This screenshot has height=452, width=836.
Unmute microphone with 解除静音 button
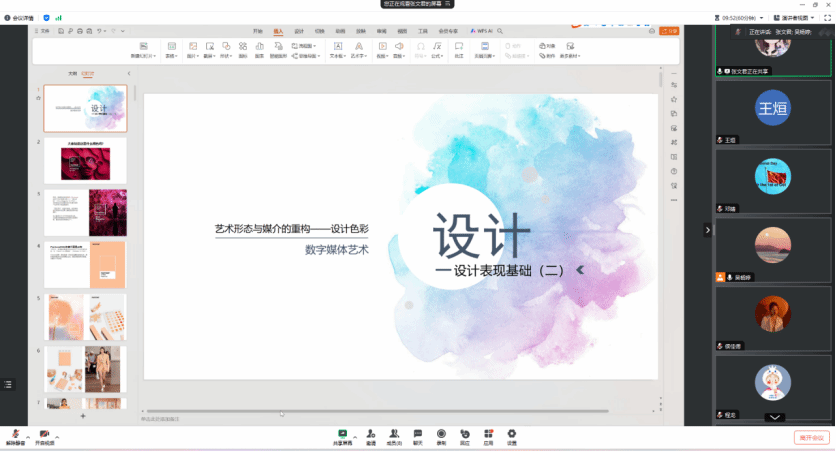pos(15,436)
